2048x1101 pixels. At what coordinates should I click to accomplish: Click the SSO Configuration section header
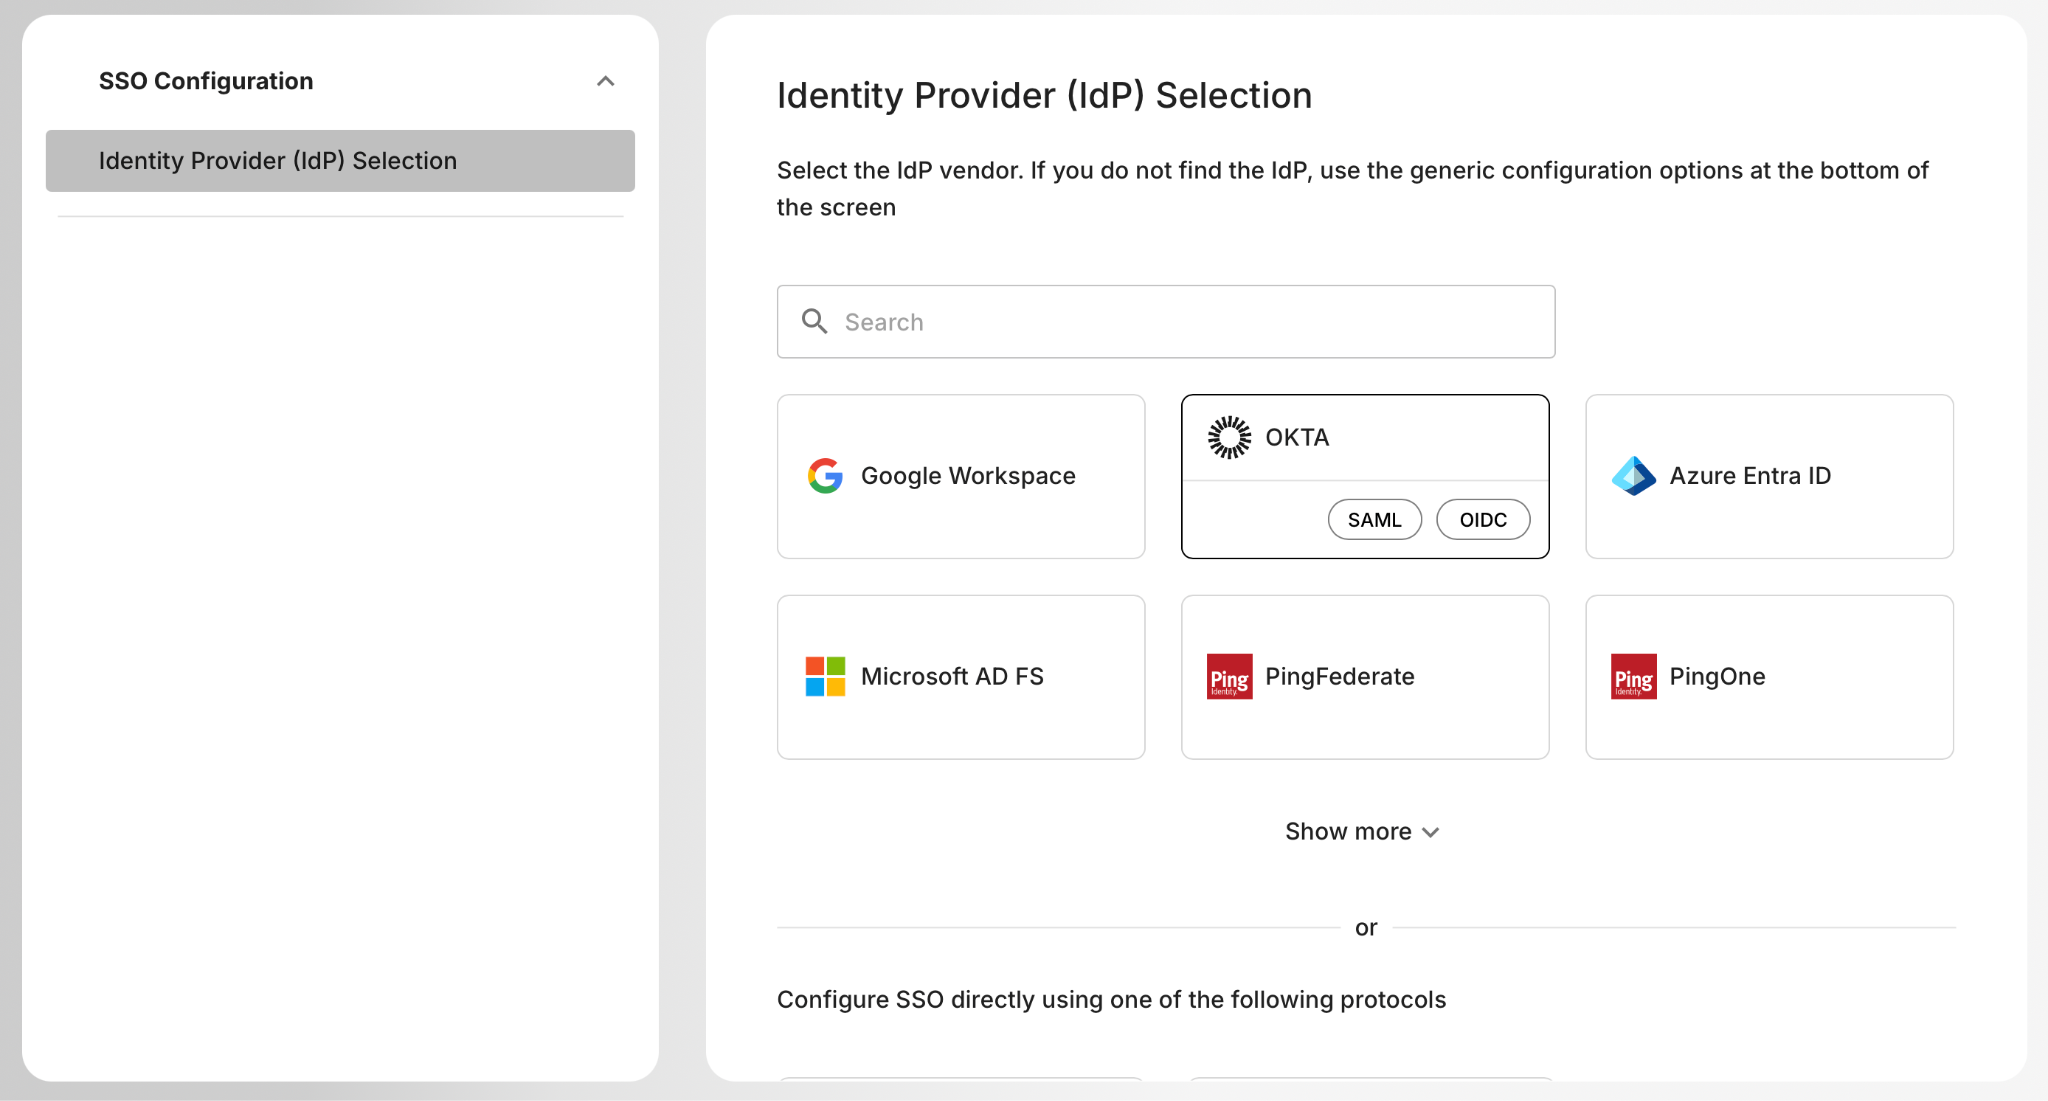[206, 81]
